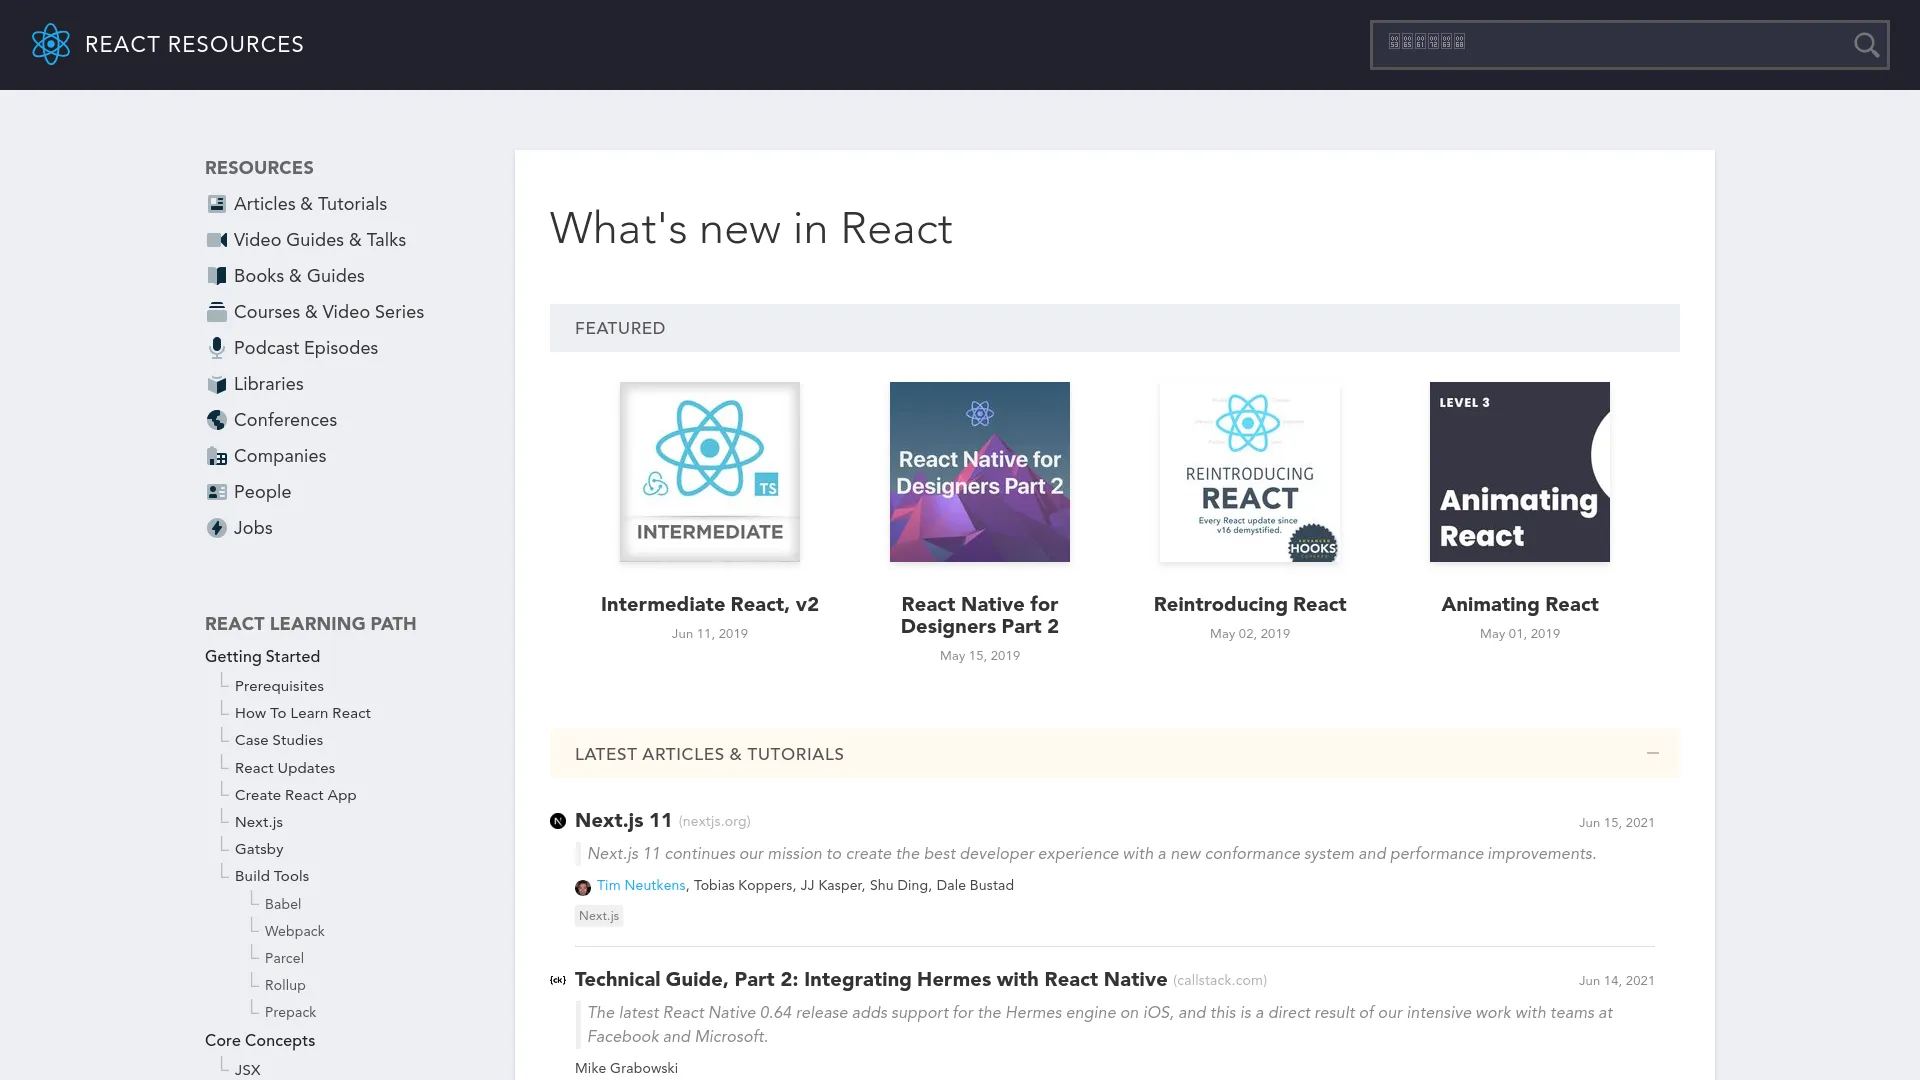Viewport: 1920px width, 1080px height.
Task: Open the Libraries resource list
Action: click(268, 384)
